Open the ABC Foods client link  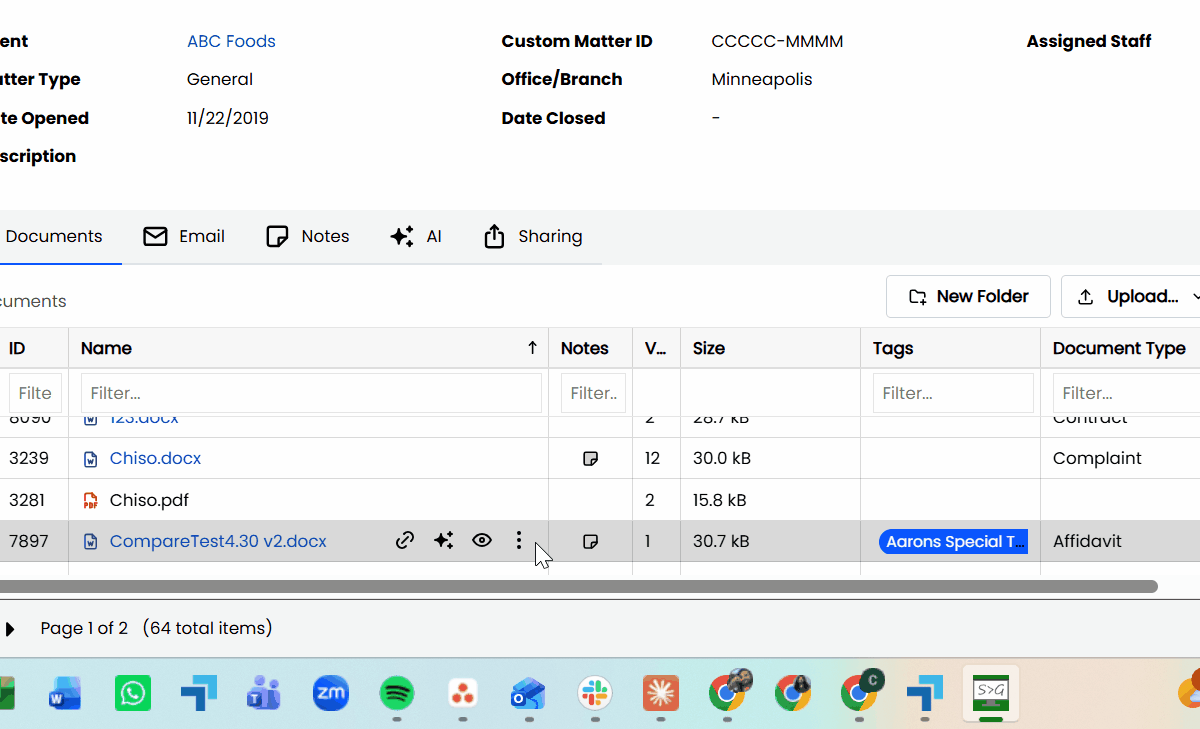231,42
